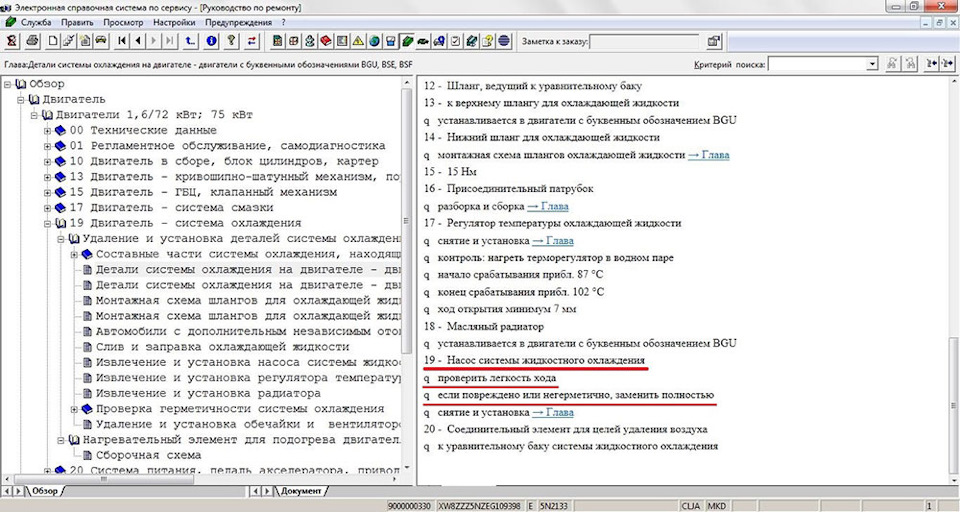Open the 'Просмотр' menu
Viewport: 960px width, 512px height.
coord(123,22)
